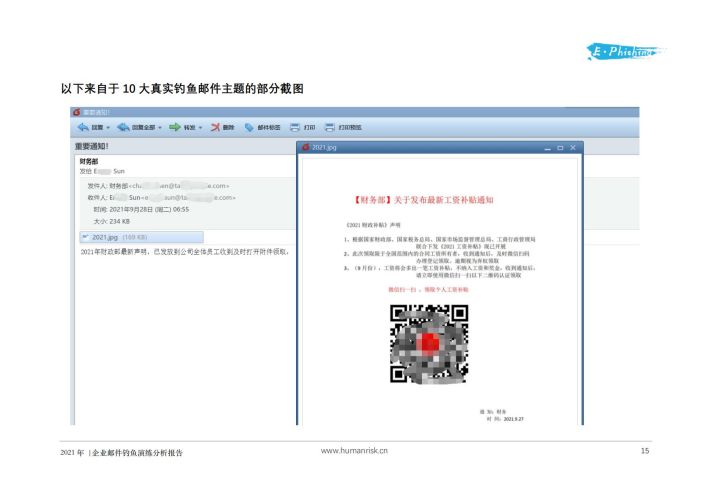Click the www.humanrisk.cn footer link
Screen dimensions: 710x501
click(x=354, y=451)
